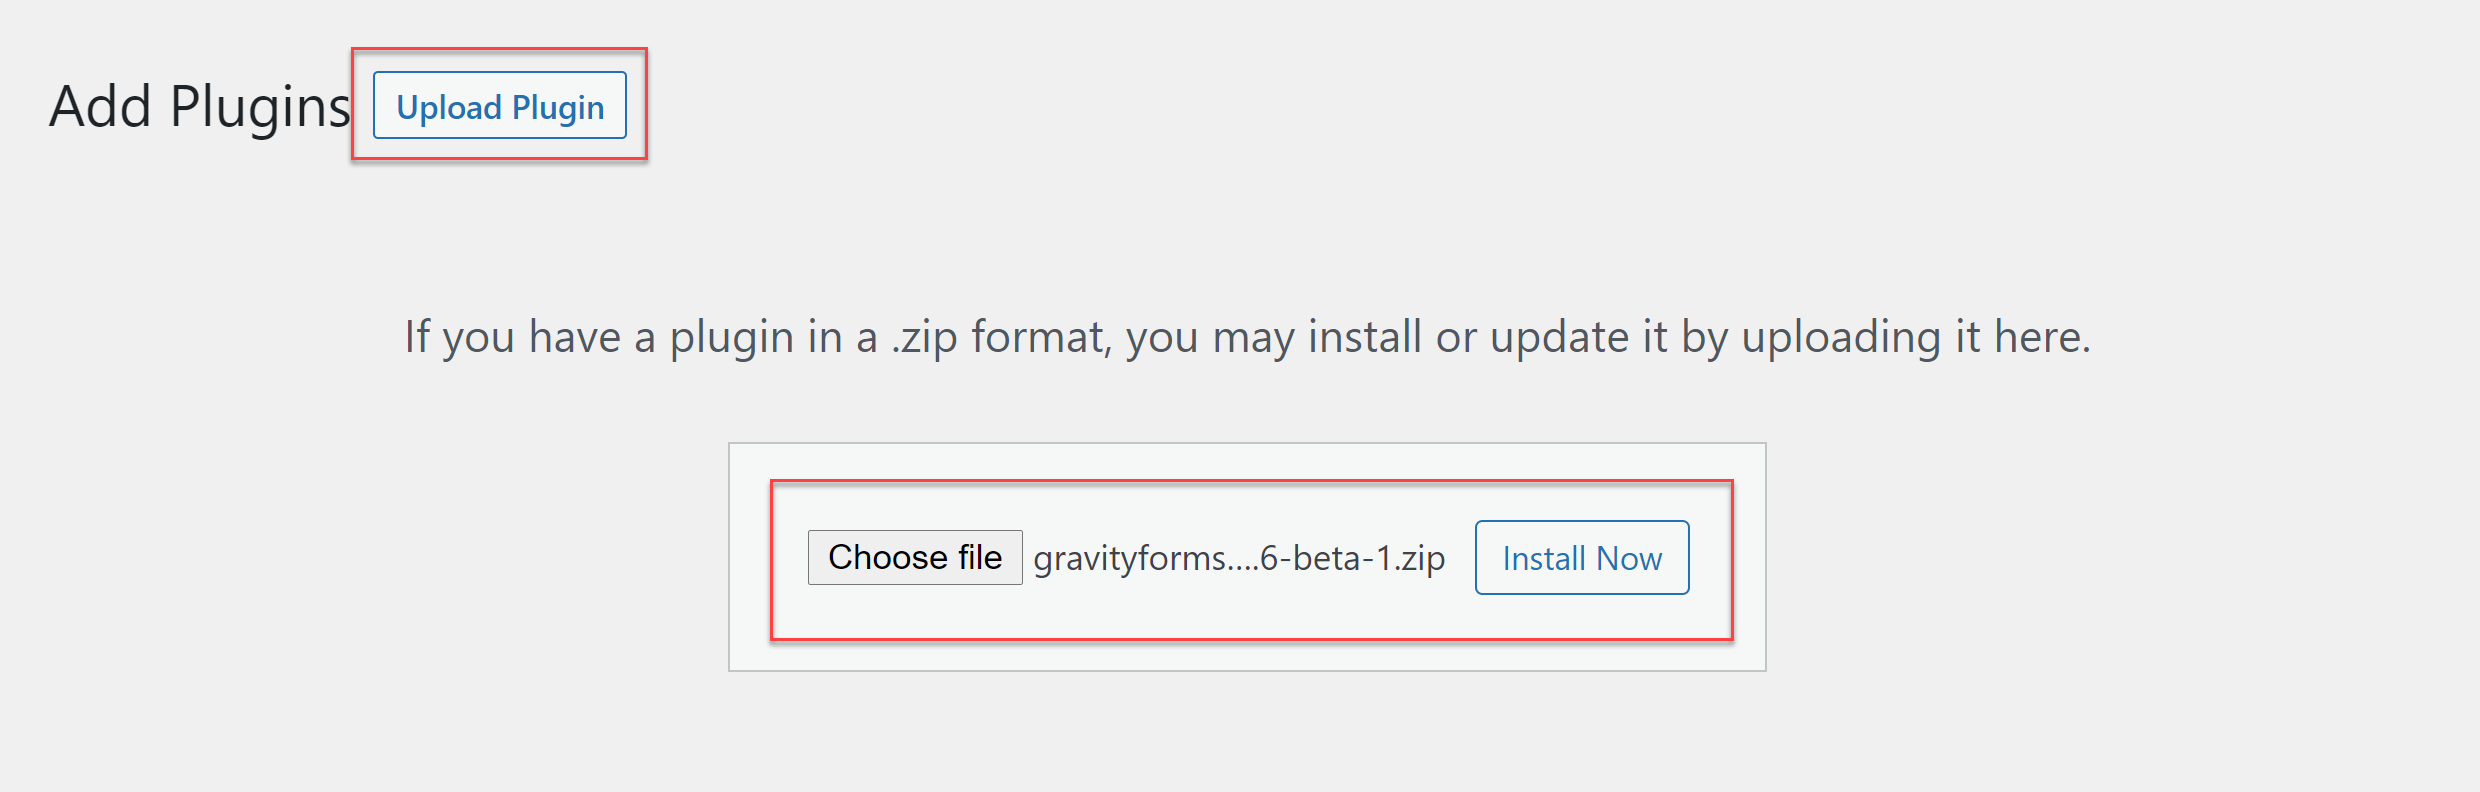Select the gravityforms beta zip filename text
The image size is (2480, 792).
coord(1237,558)
